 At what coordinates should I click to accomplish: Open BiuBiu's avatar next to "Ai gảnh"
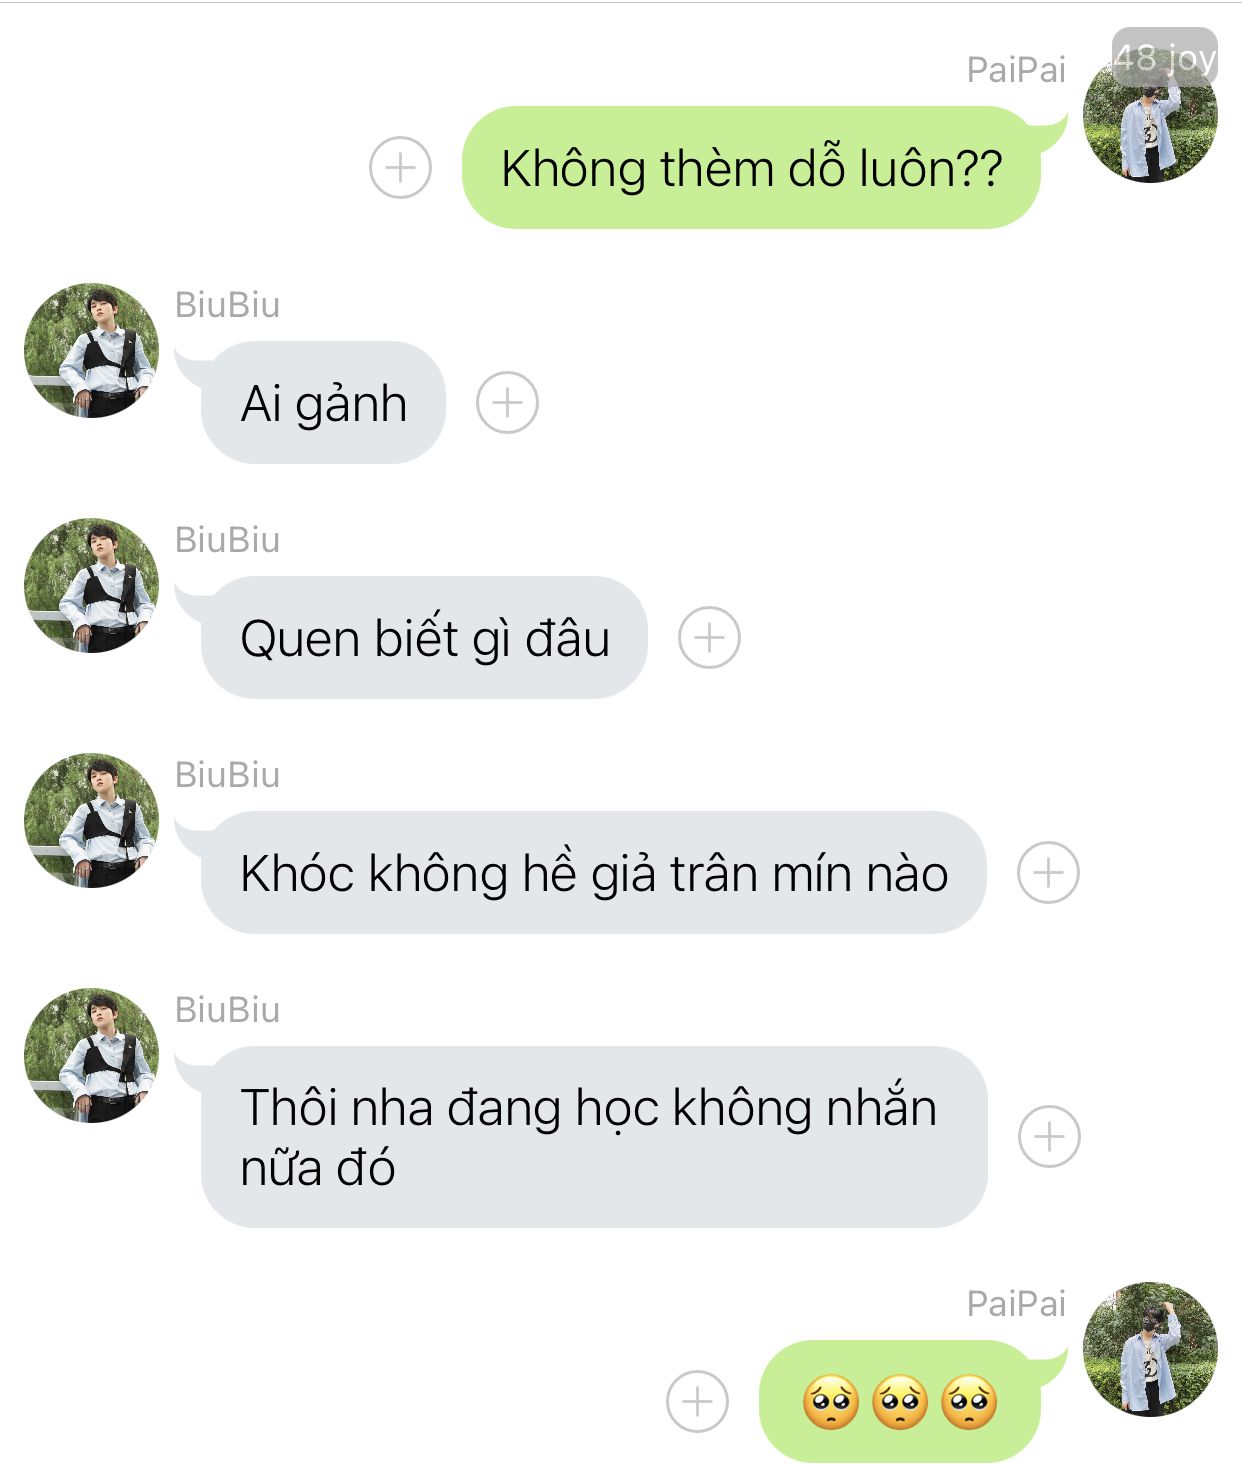coord(91,350)
